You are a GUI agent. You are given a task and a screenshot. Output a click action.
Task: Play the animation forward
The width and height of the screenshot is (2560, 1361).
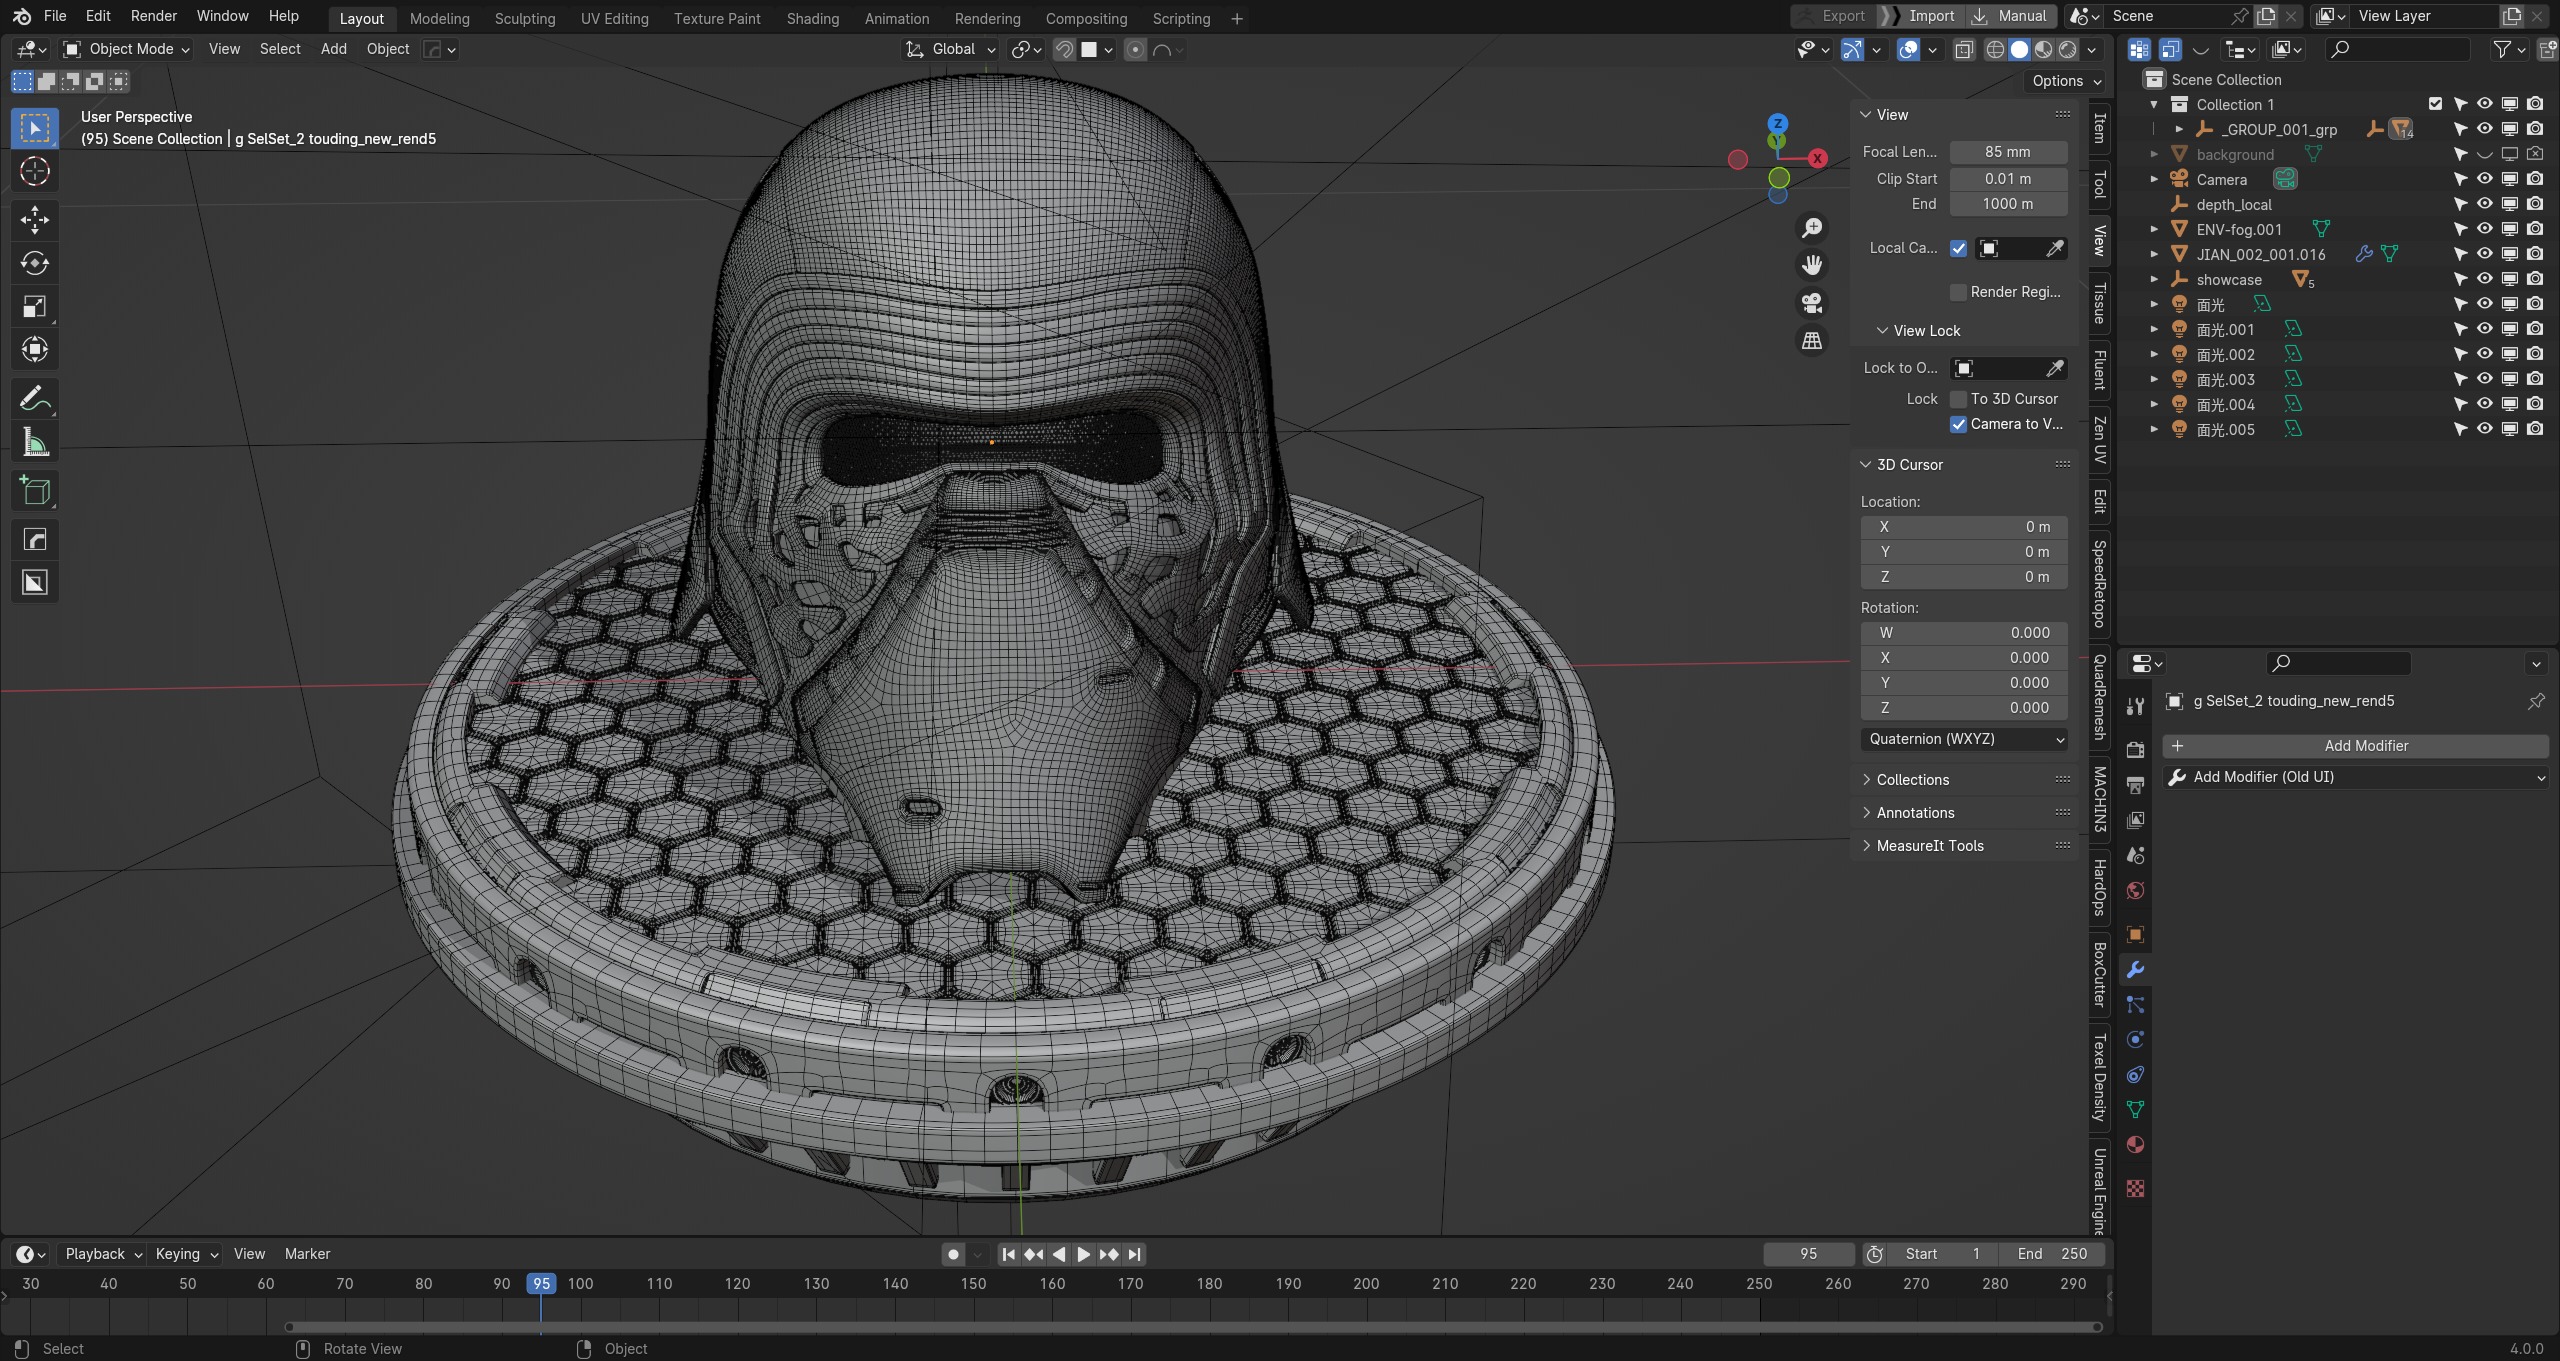point(1083,1254)
